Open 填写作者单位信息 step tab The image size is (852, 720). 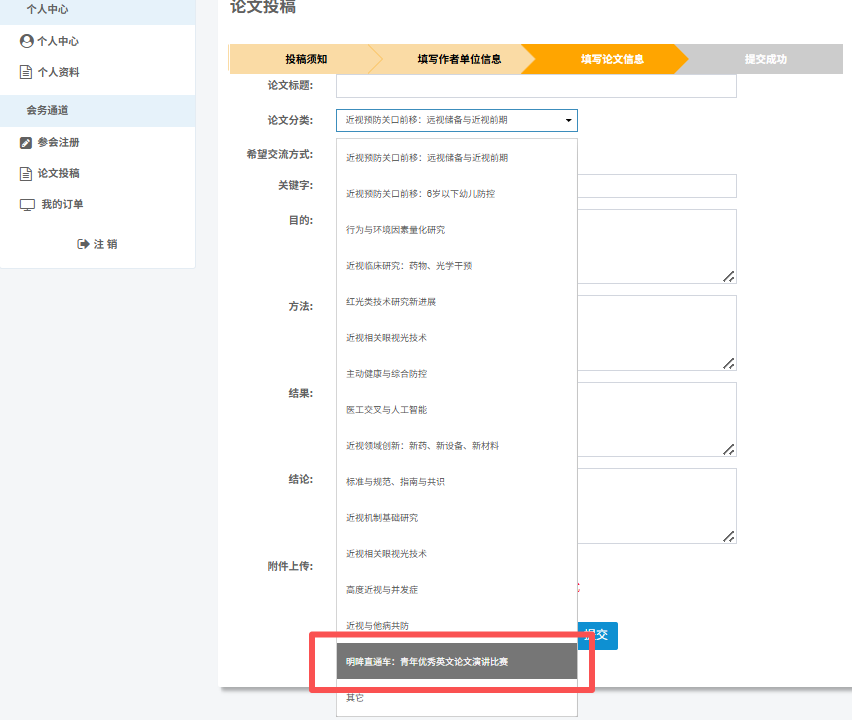click(x=459, y=59)
